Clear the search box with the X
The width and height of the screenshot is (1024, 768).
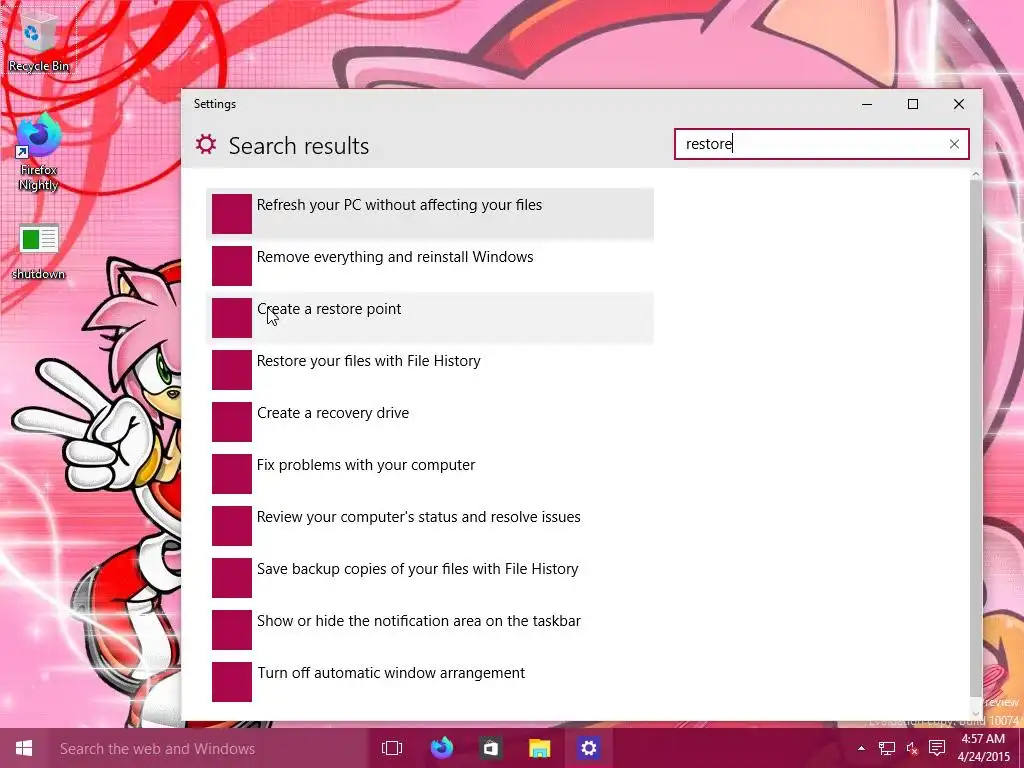click(x=954, y=144)
